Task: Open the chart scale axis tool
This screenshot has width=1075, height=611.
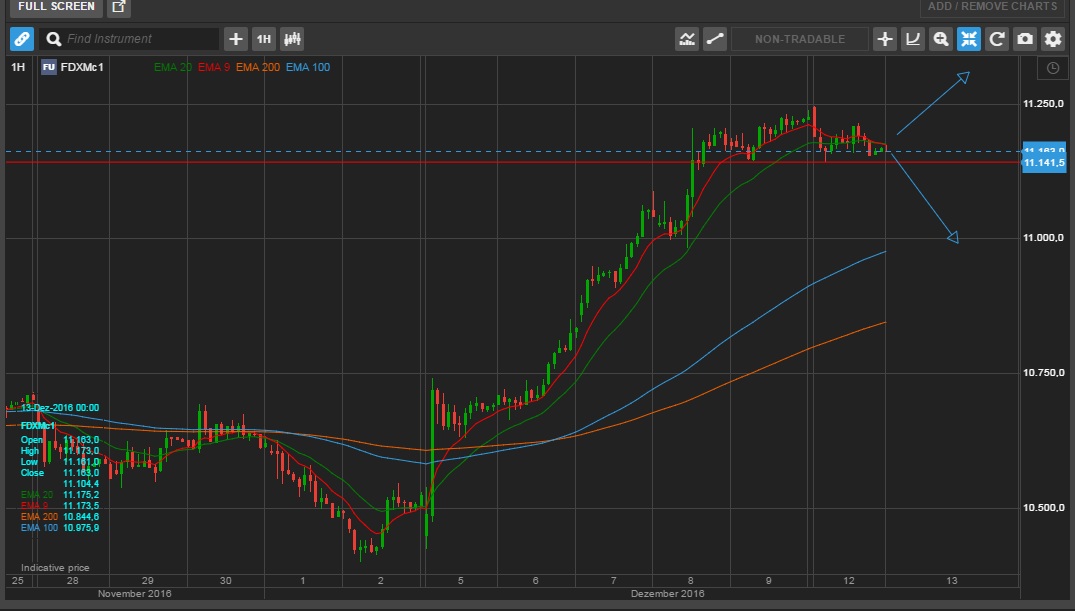Action: pos(913,39)
